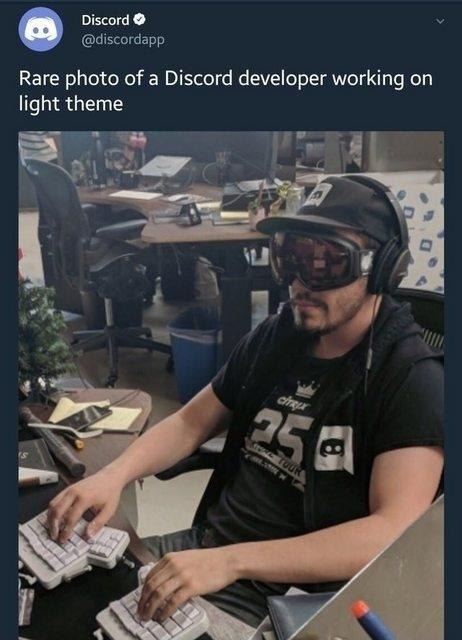The height and width of the screenshot is (640, 462).
Task: Click the number 25 on the shirt
Action: tap(282, 431)
